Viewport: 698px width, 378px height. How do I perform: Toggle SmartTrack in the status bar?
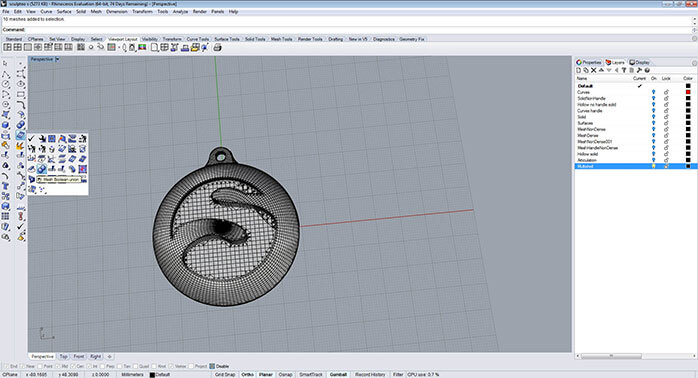pyautogui.click(x=311, y=375)
